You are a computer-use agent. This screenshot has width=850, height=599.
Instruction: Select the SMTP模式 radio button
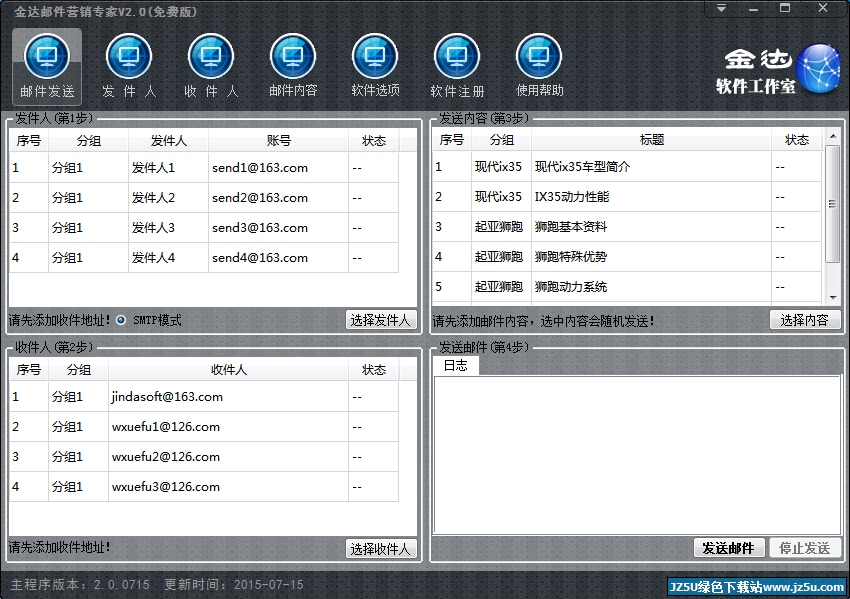pos(121,320)
